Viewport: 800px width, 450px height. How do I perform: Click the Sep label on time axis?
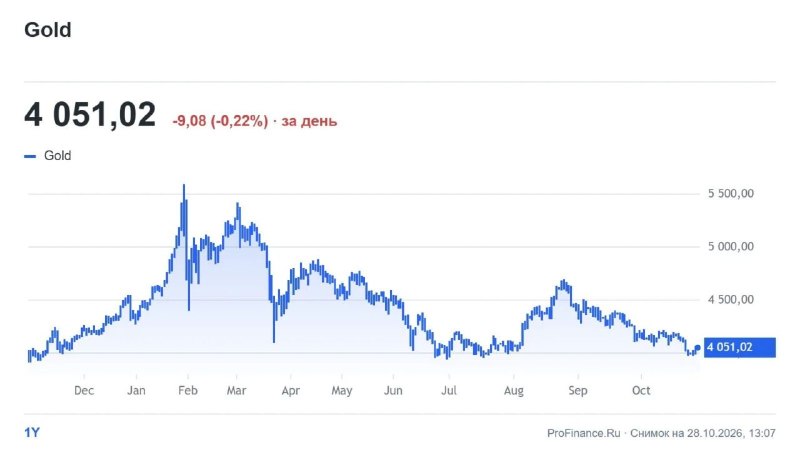pos(578,390)
